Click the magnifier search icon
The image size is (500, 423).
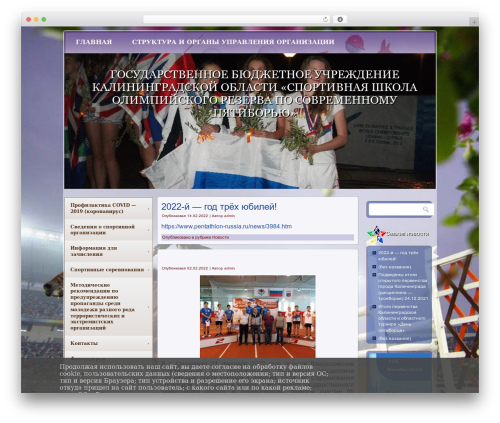pos(426,209)
